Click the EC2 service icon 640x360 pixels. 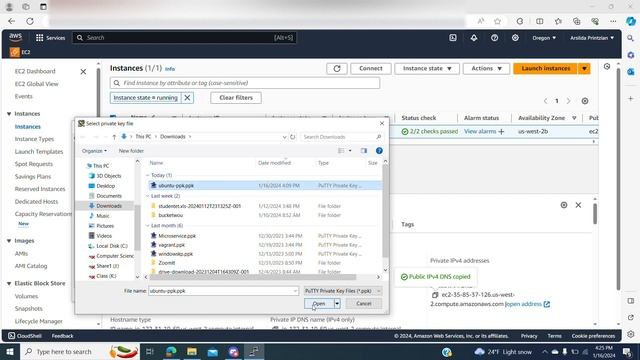[15, 52]
